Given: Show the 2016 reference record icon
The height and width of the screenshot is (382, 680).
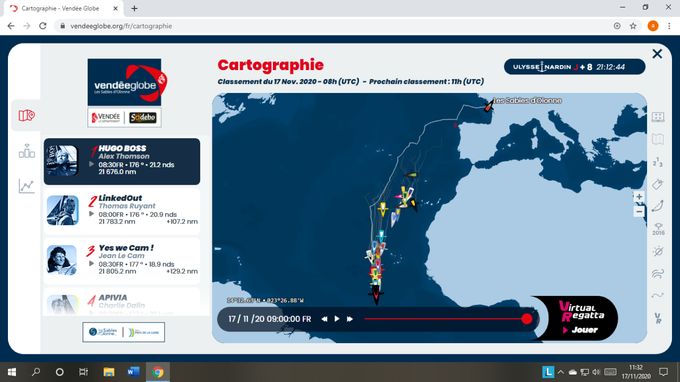Looking at the screenshot, I should [x=658, y=229].
